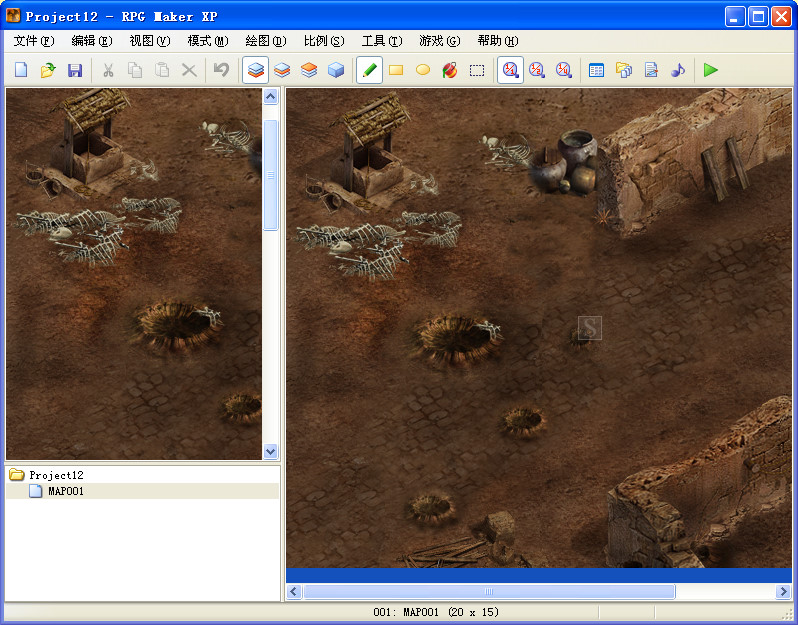Set zoom scale to 1/4
The width and height of the screenshot is (798, 625).
click(563, 70)
